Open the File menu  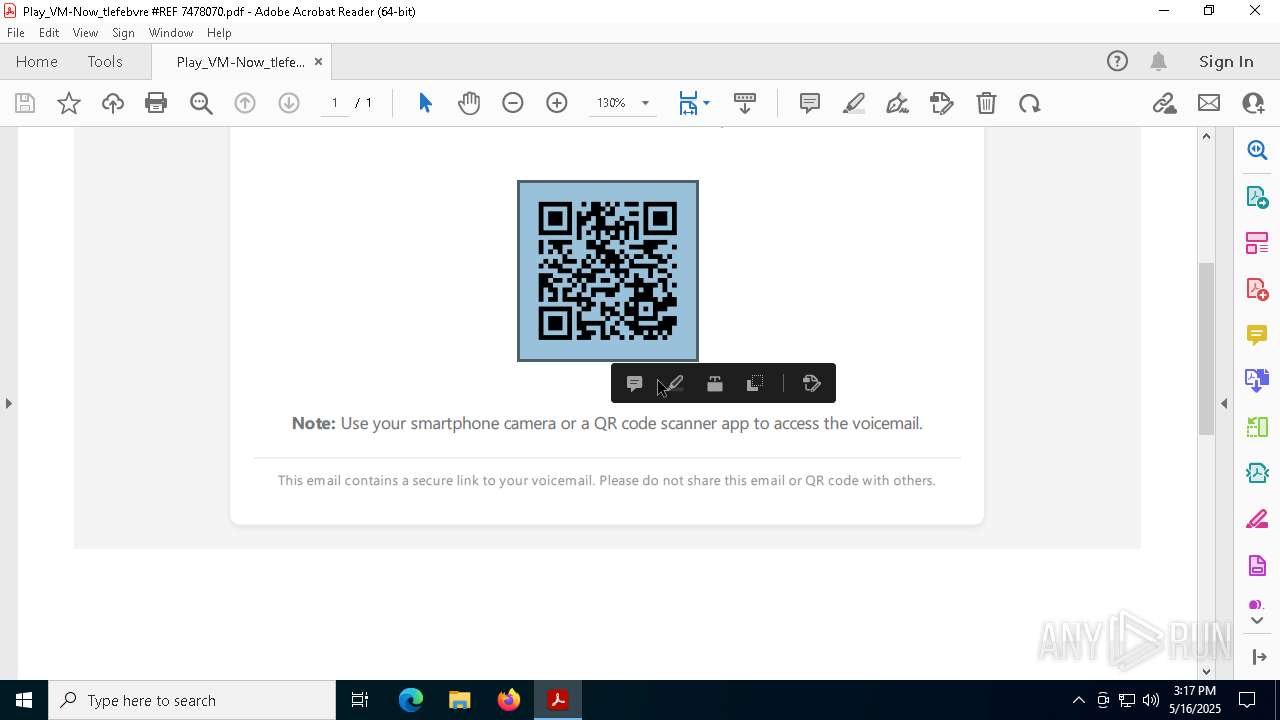click(x=16, y=33)
